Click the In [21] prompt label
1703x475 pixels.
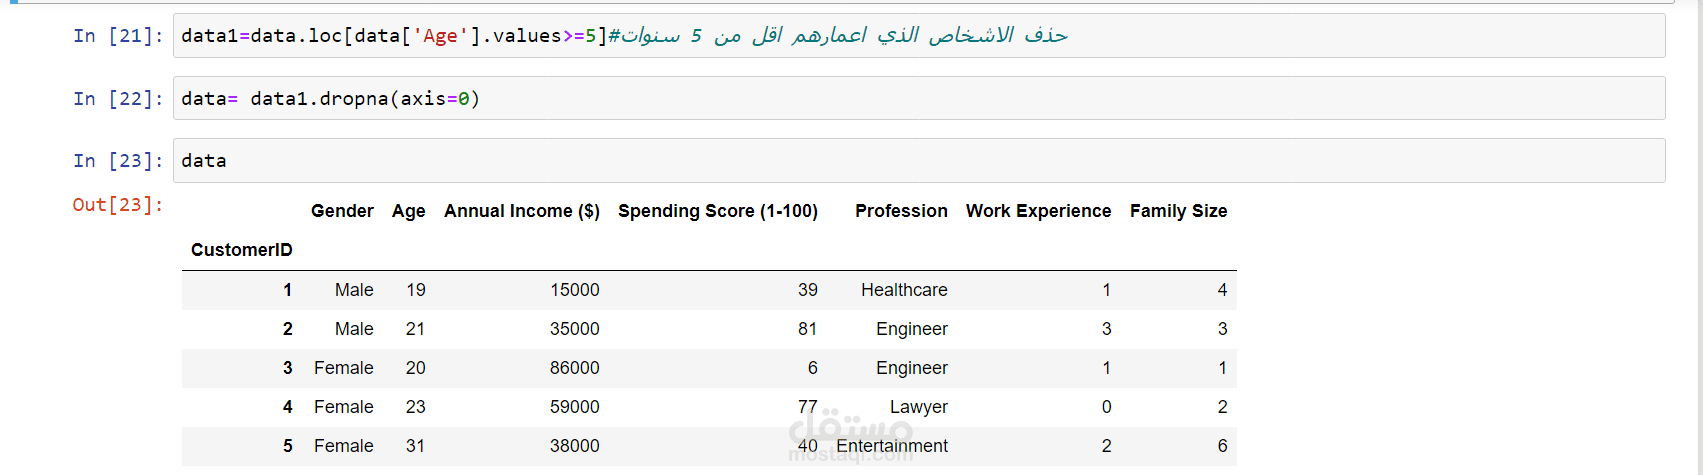tap(118, 36)
